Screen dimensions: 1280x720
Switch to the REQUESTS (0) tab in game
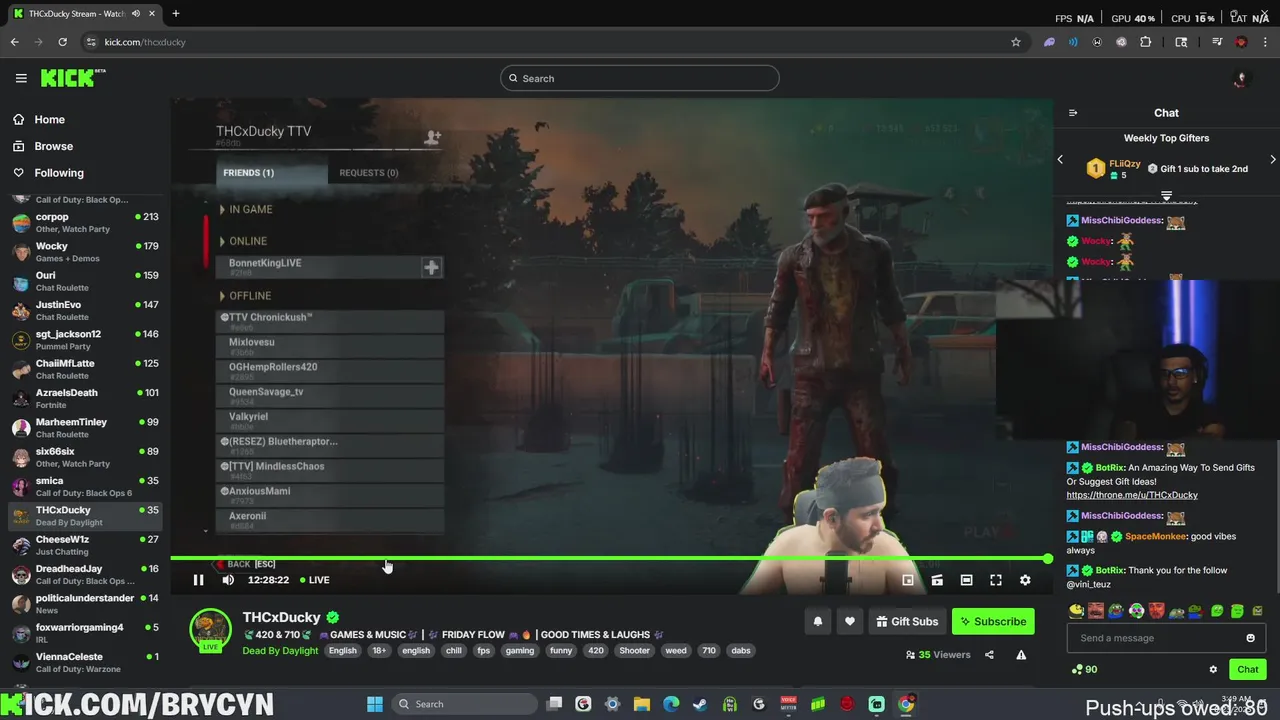(x=368, y=173)
